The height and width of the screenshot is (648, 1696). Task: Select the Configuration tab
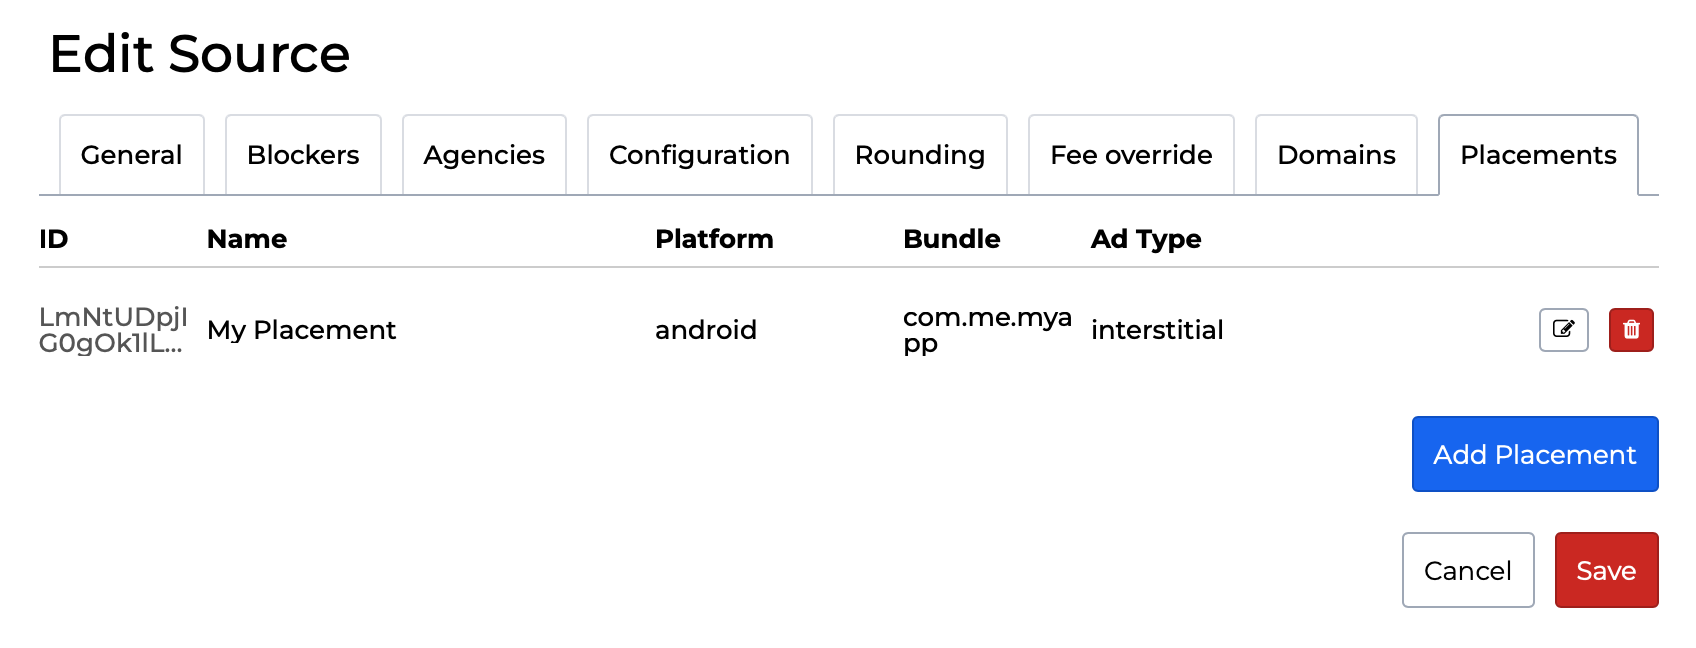click(699, 155)
